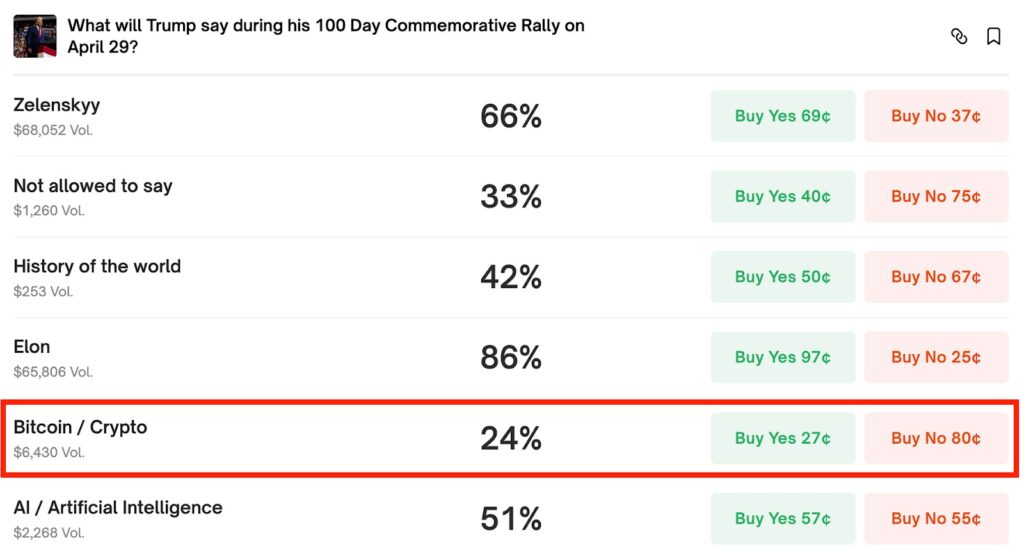Open the Elon outcome row label
The width and height of the screenshot is (1024, 557).
click(x=32, y=347)
